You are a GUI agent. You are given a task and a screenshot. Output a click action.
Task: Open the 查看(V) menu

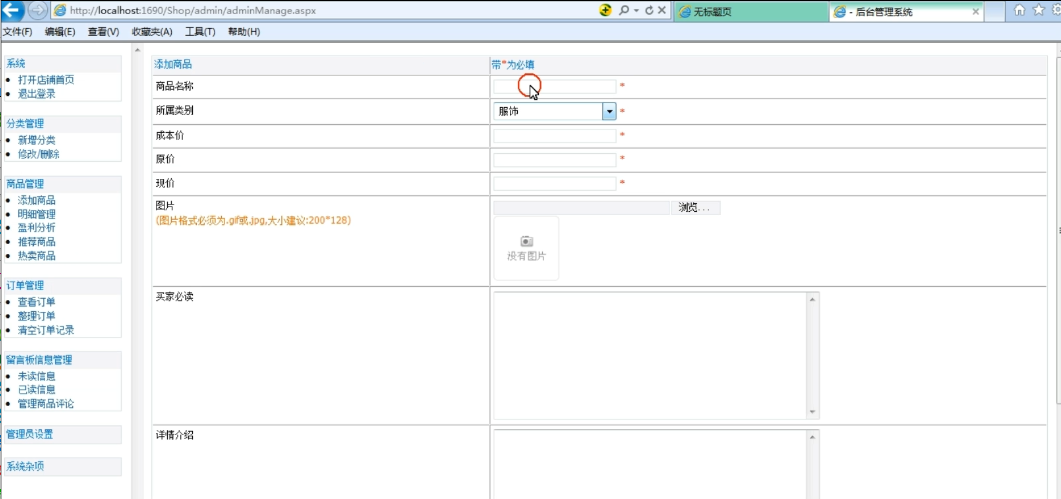click(104, 32)
